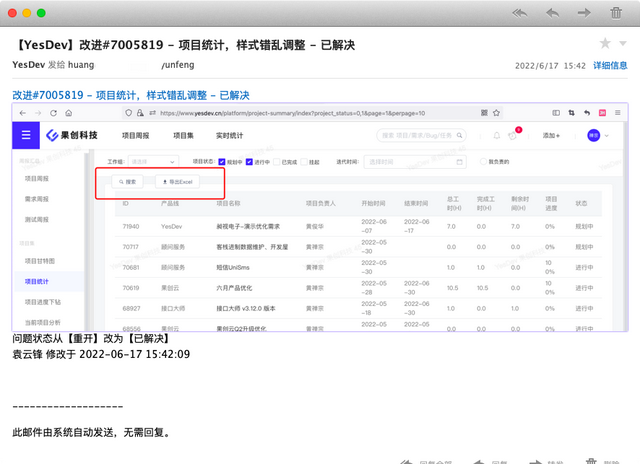Click the browser back arrow in the screenshot
This screenshot has height=464, width=640.
[23, 113]
